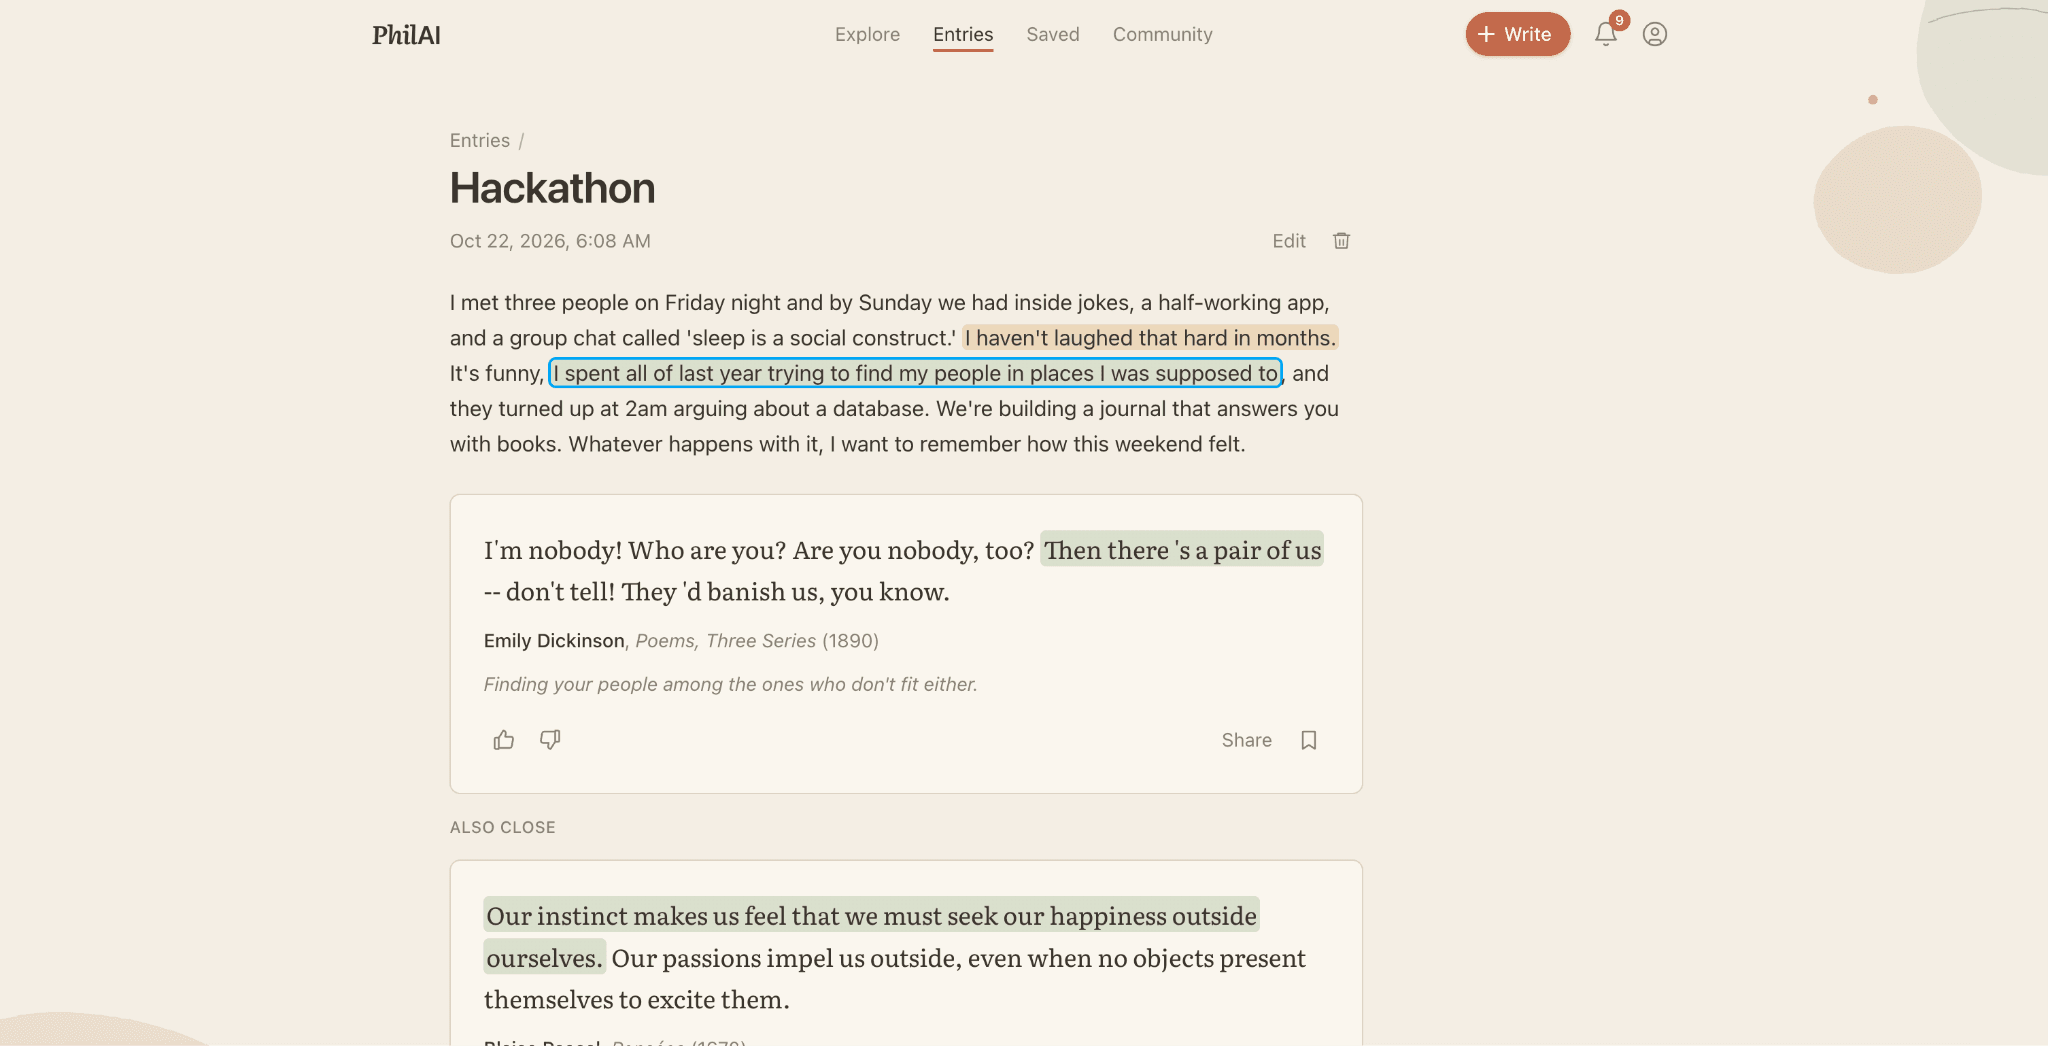Image resolution: width=2048 pixels, height=1046 pixels.
Task: Bookmark the Emily Dickinson quote
Action: coord(1309,740)
